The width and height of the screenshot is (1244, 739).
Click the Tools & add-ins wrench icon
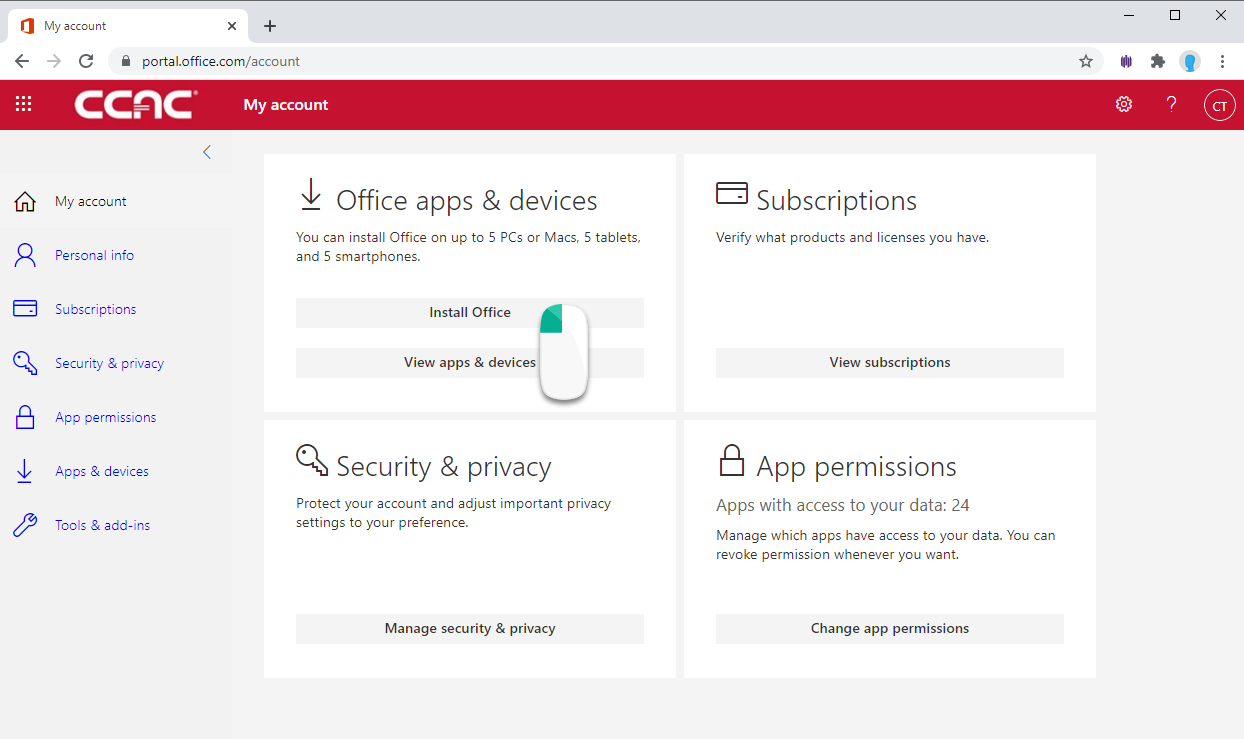(25, 524)
